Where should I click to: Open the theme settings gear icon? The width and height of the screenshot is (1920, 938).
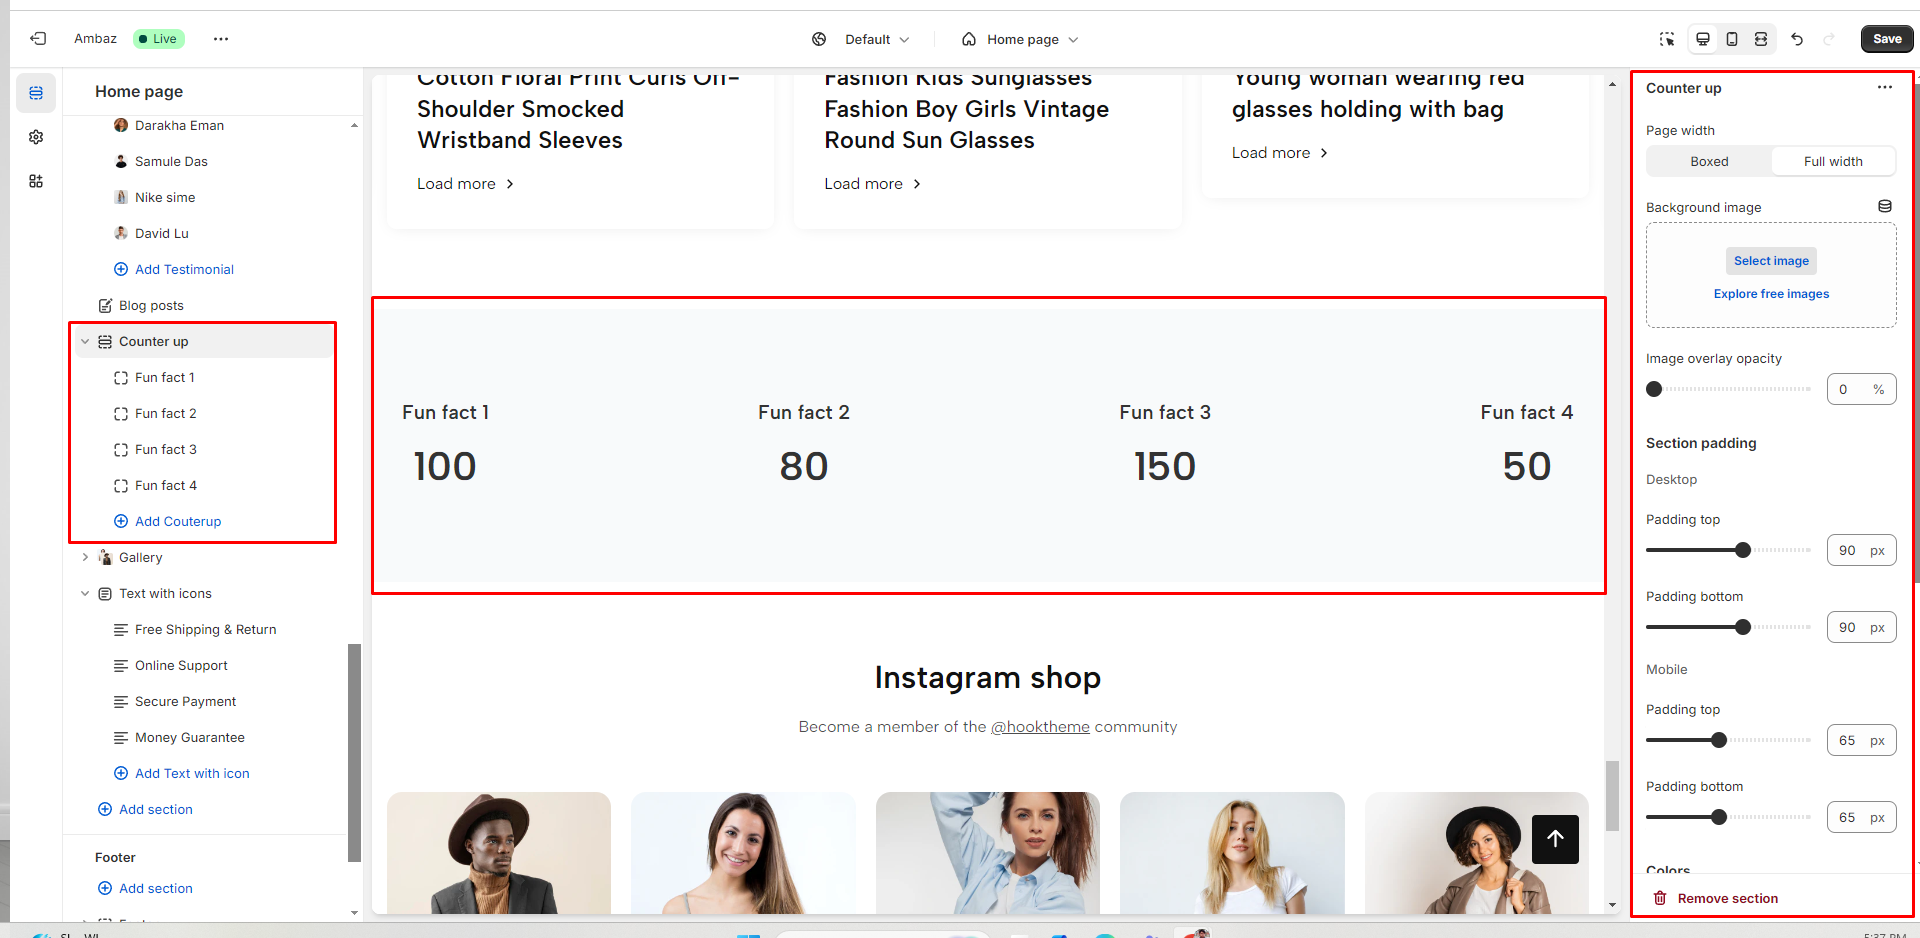click(x=36, y=137)
